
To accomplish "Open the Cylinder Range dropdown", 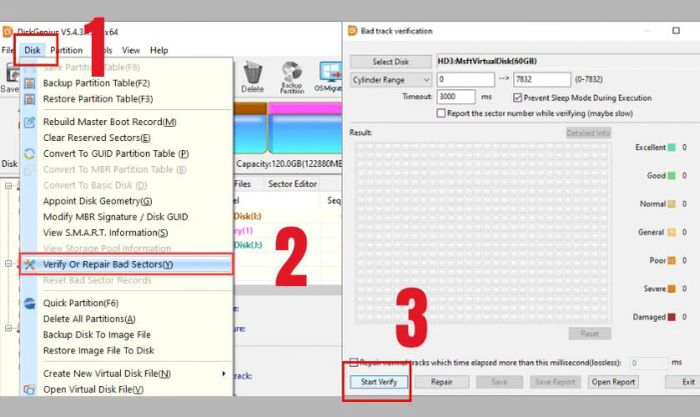I will [391, 80].
